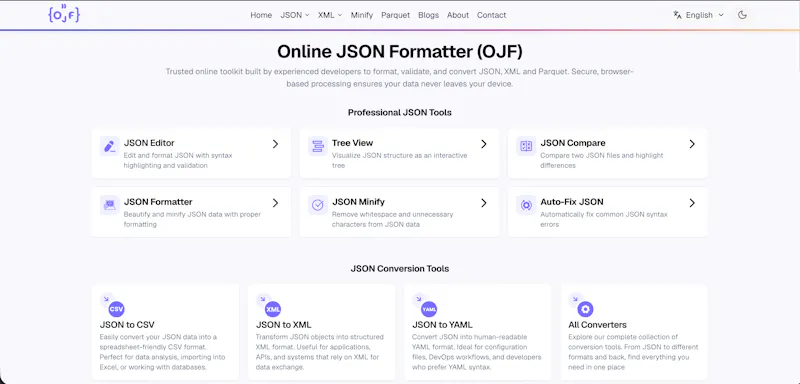The width and height of the screenshot is (800, 384).
Task: Open the JSON Formatter title link
Action: click(158, 202)
